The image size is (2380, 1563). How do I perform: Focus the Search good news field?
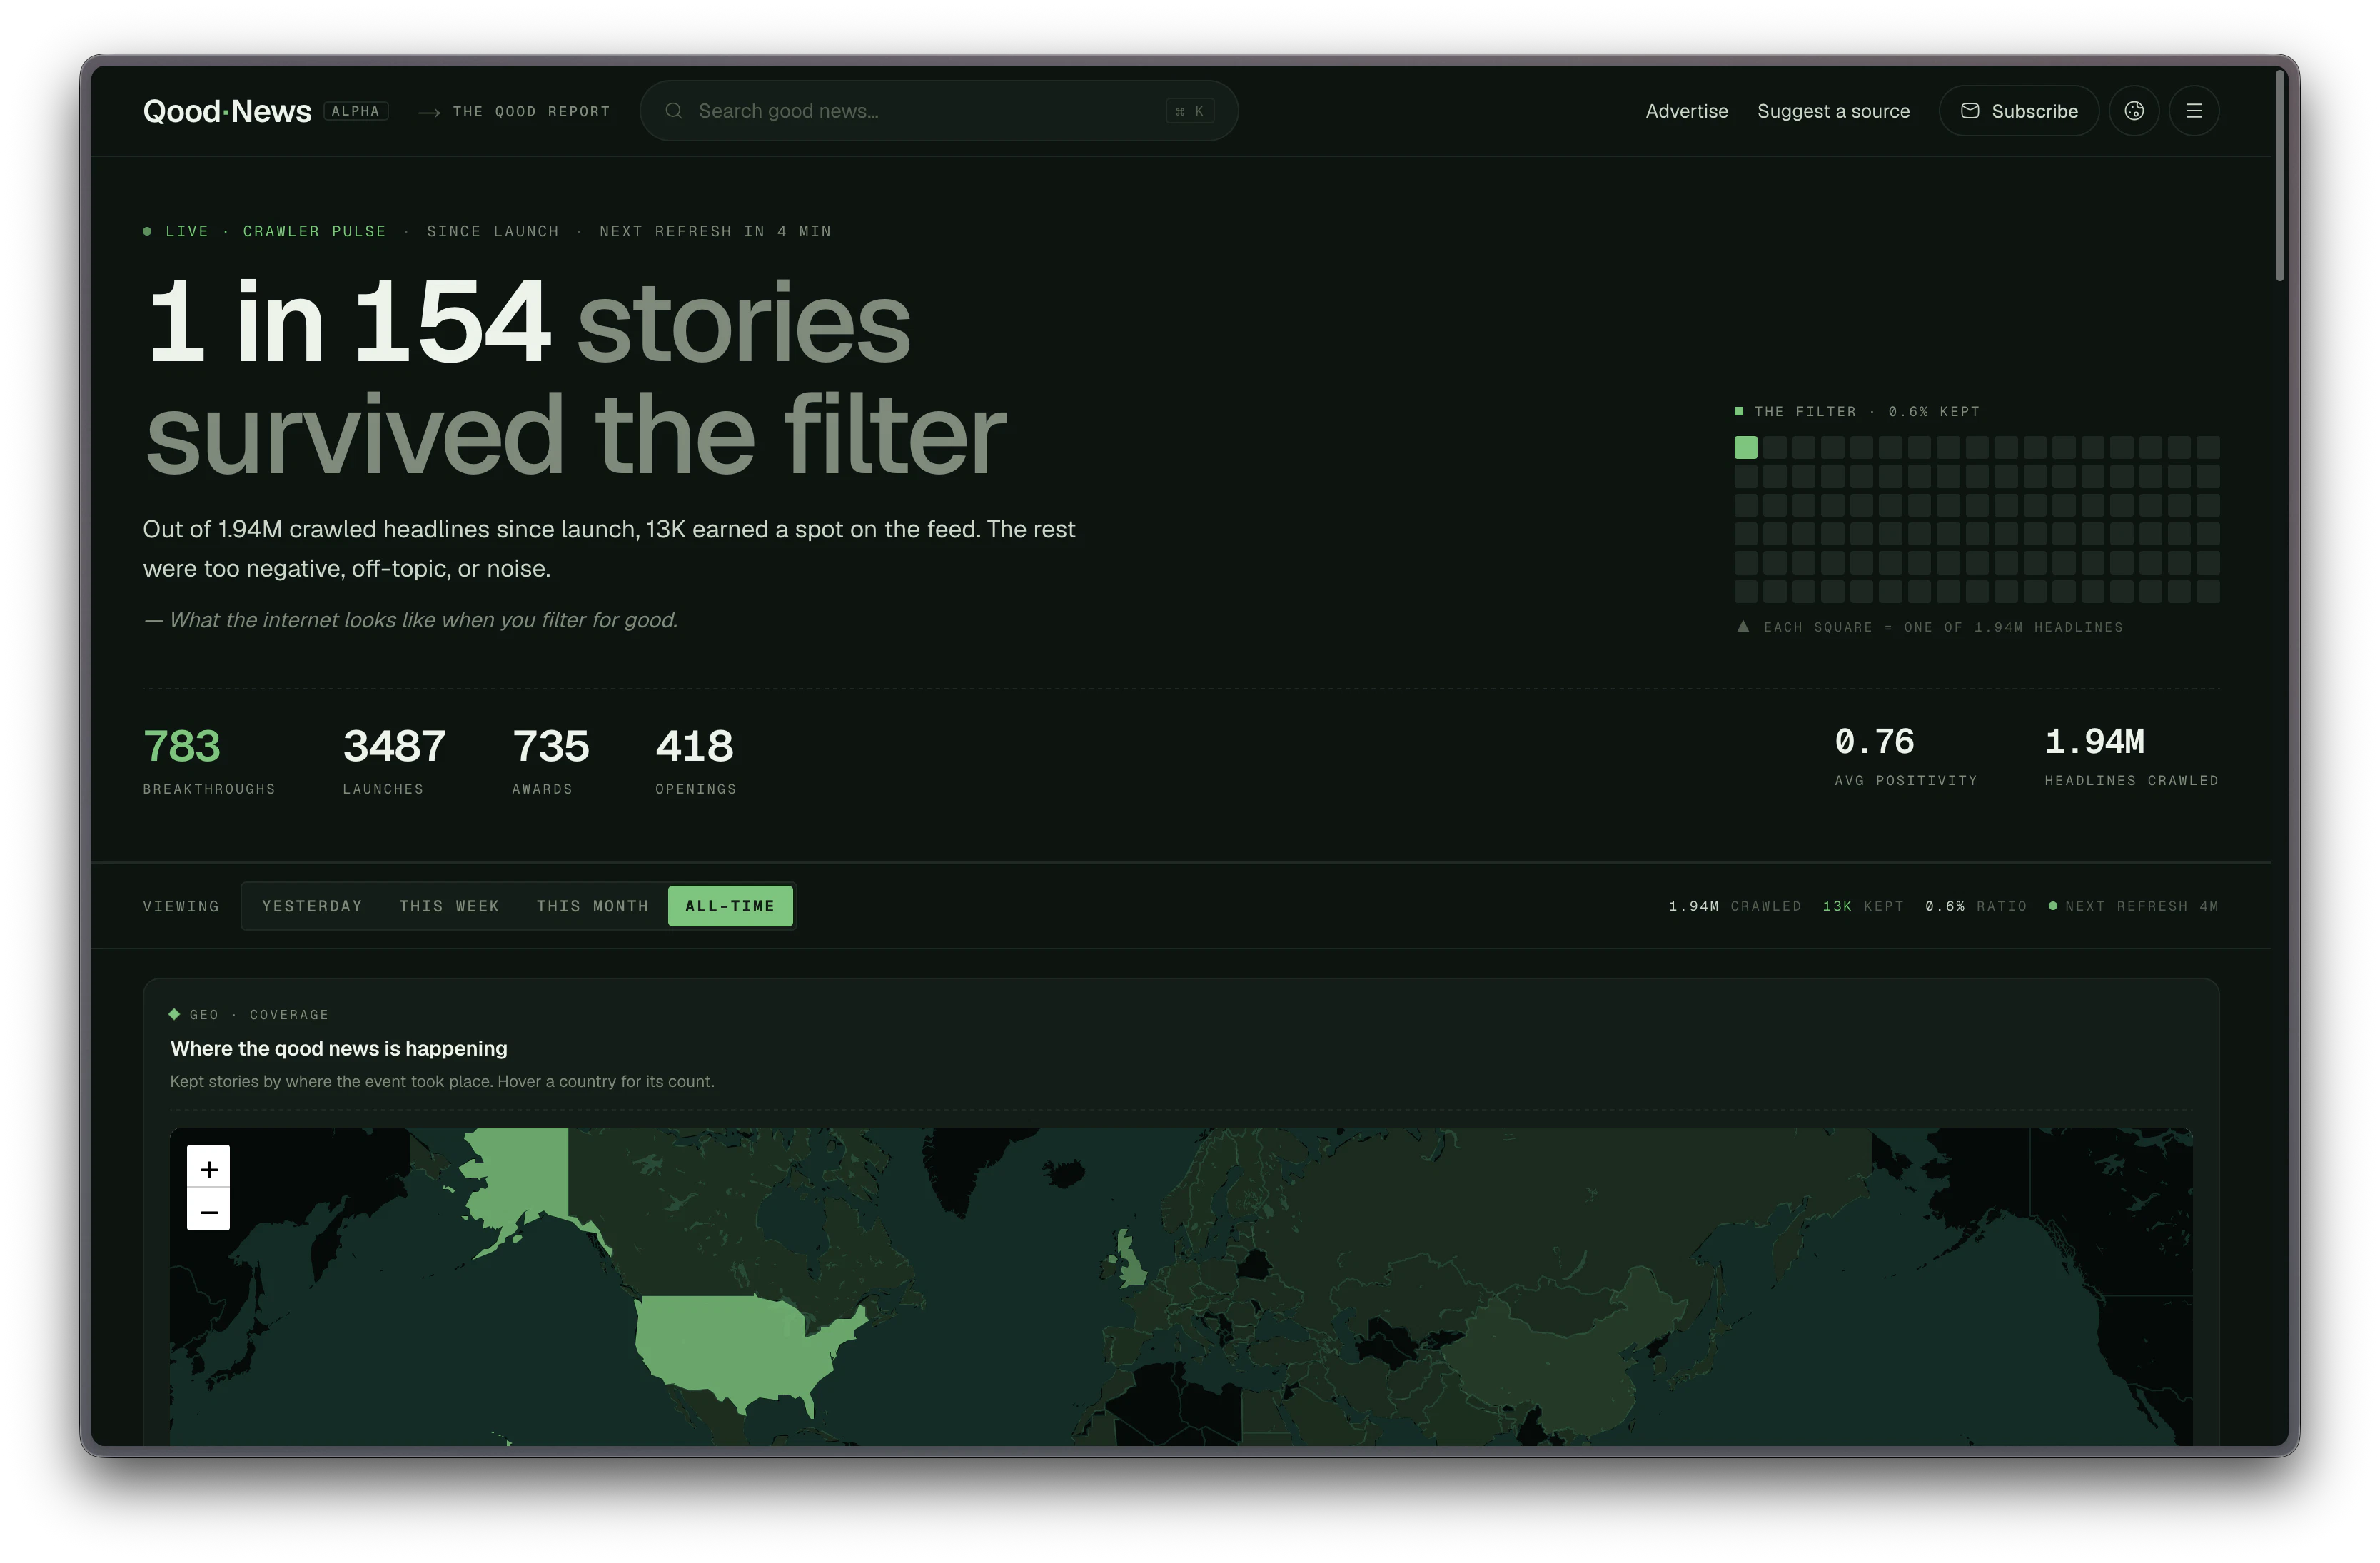coord(938,111)
